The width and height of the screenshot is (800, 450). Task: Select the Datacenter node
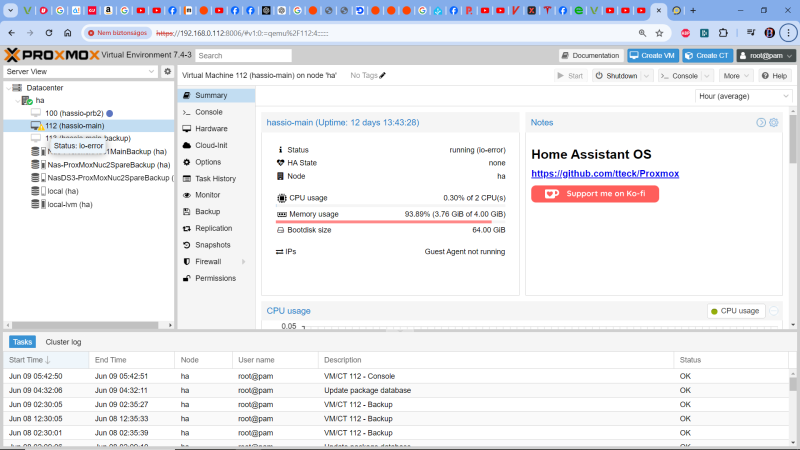coord(45,88)
